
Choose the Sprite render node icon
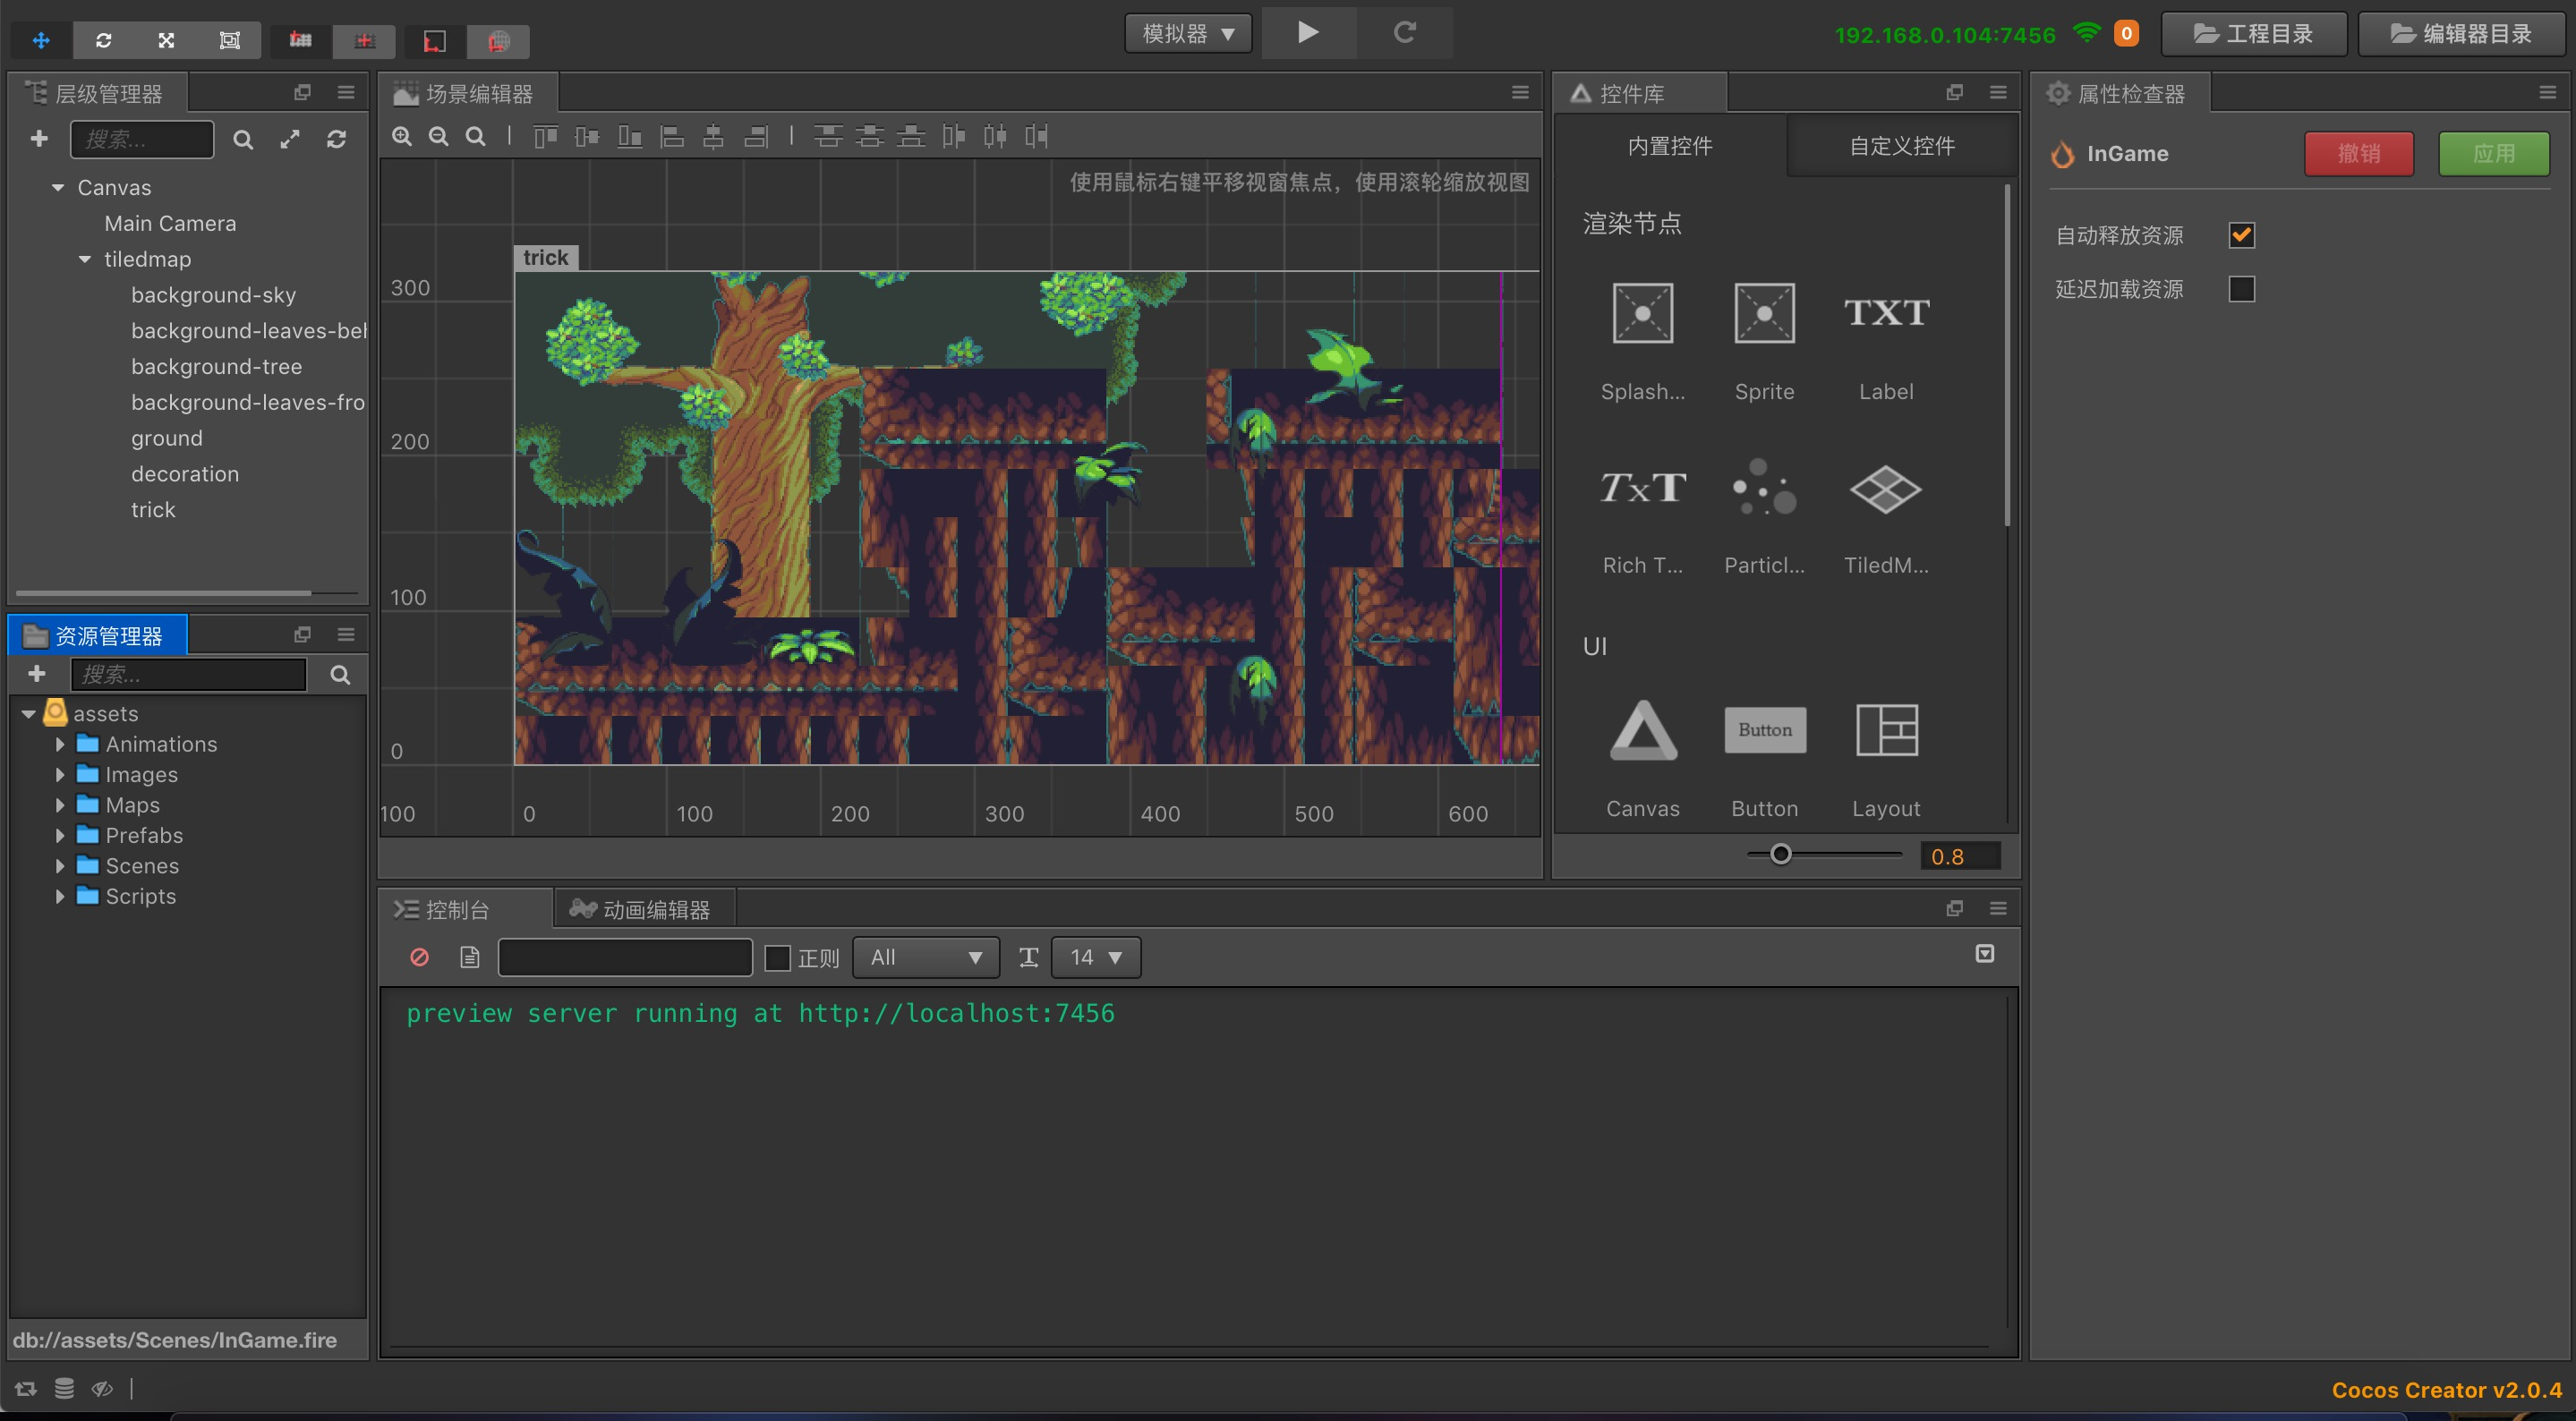click(x=1764, y=314)
